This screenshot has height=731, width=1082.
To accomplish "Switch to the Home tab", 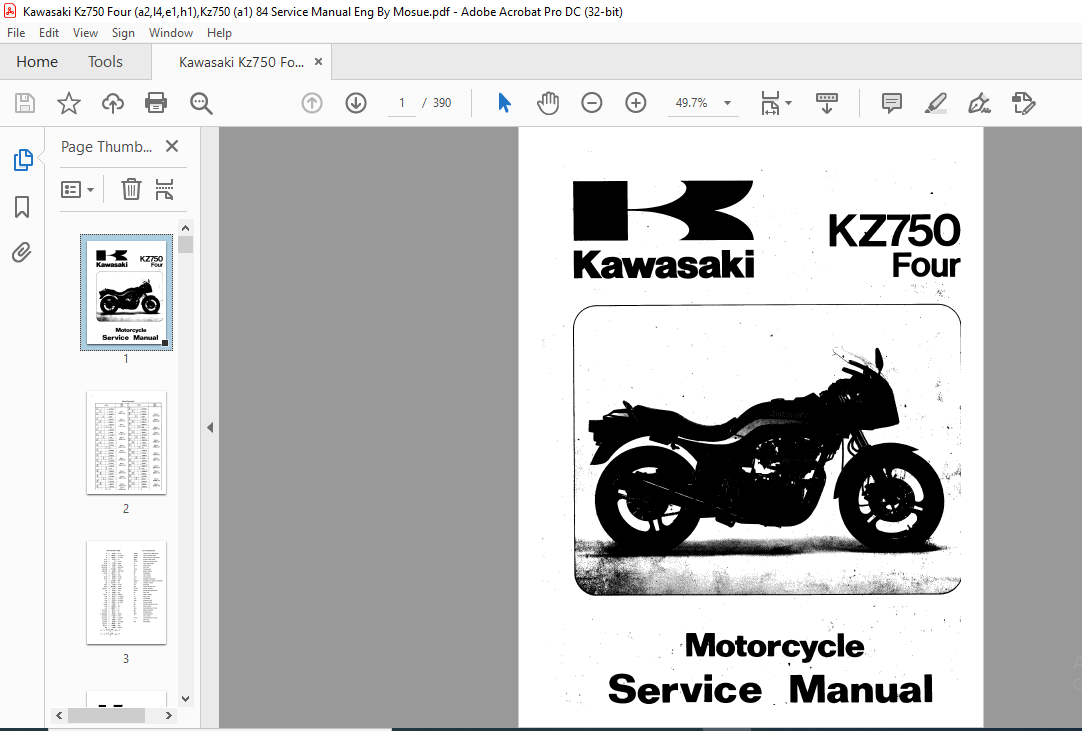I will click(37, 61).
